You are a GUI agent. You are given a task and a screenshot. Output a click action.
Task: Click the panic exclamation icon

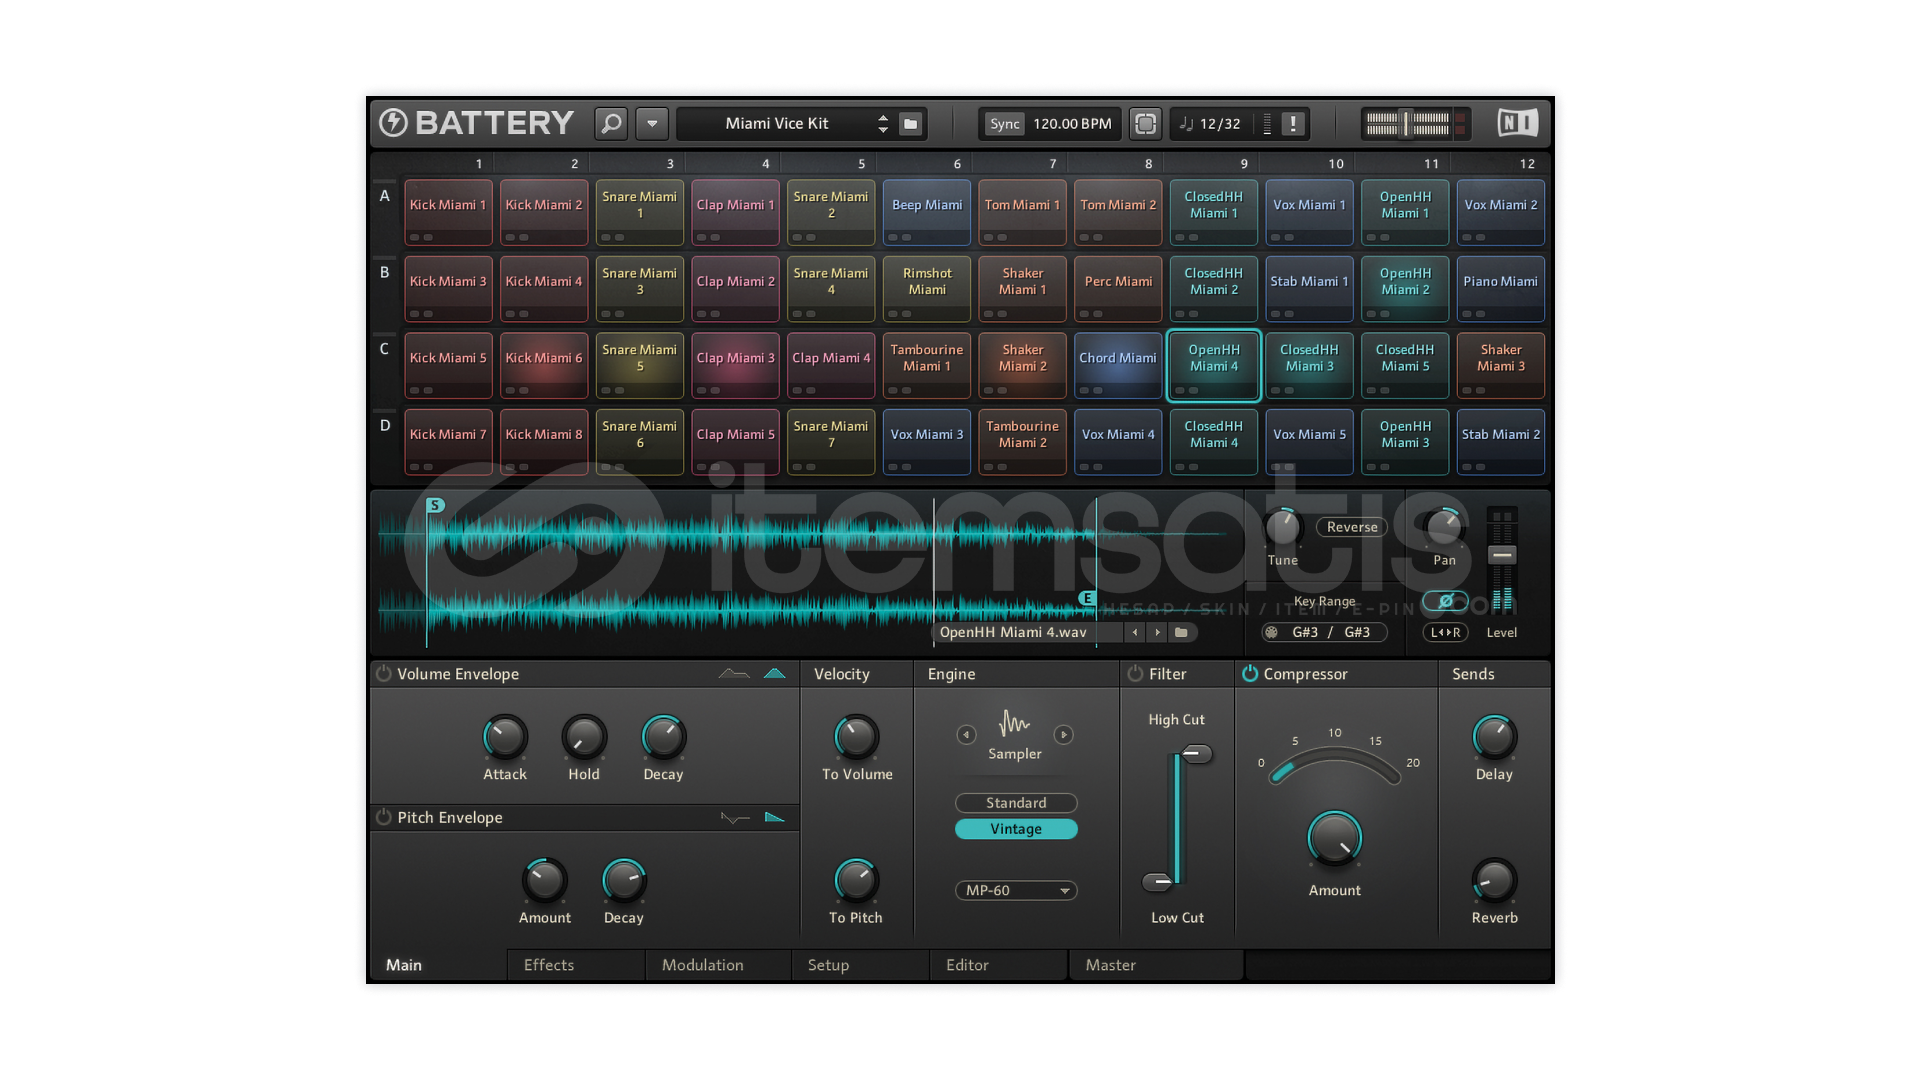(x=1293, y=123)
